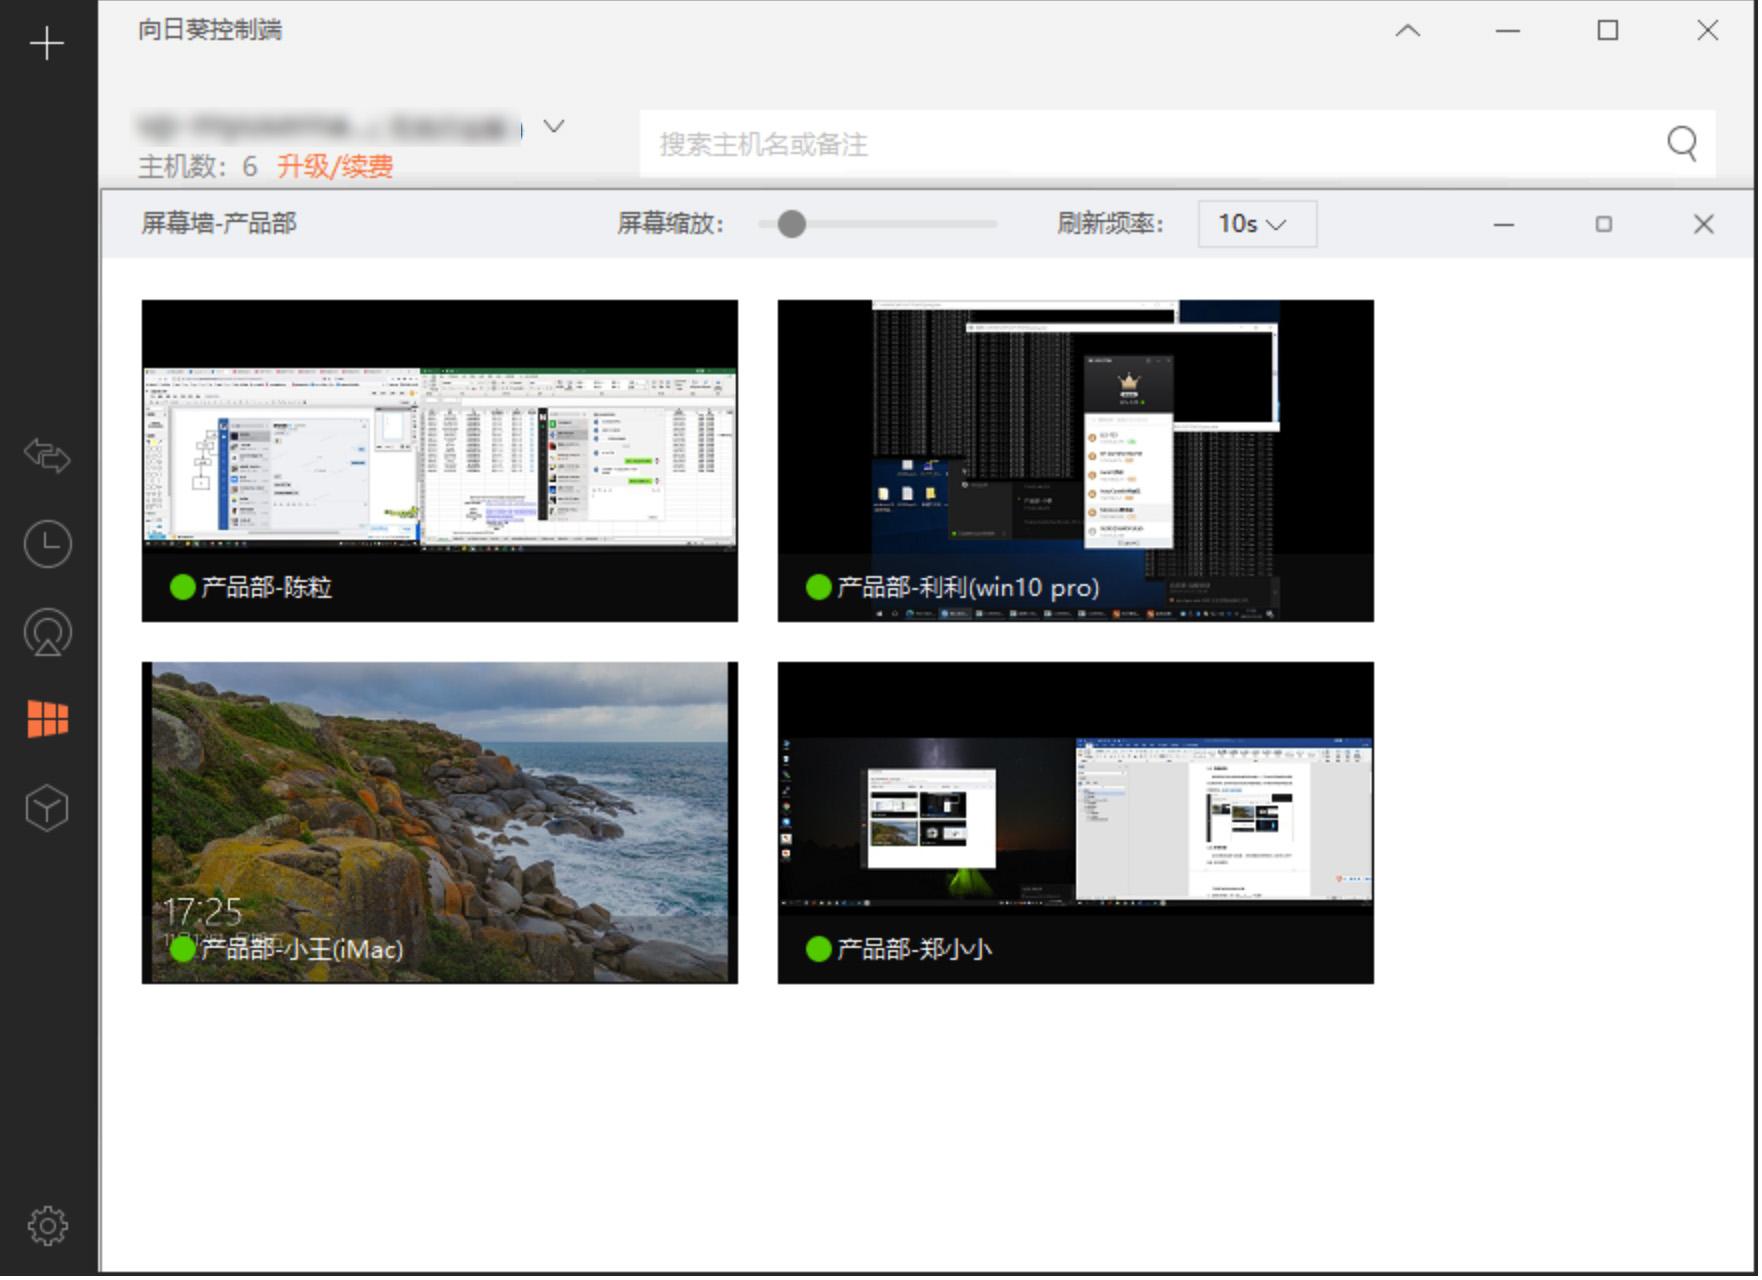Open settings gear icon at sidebar bottom
The height and width of the screenshot is (1280, 1762).
point(47,1227)
